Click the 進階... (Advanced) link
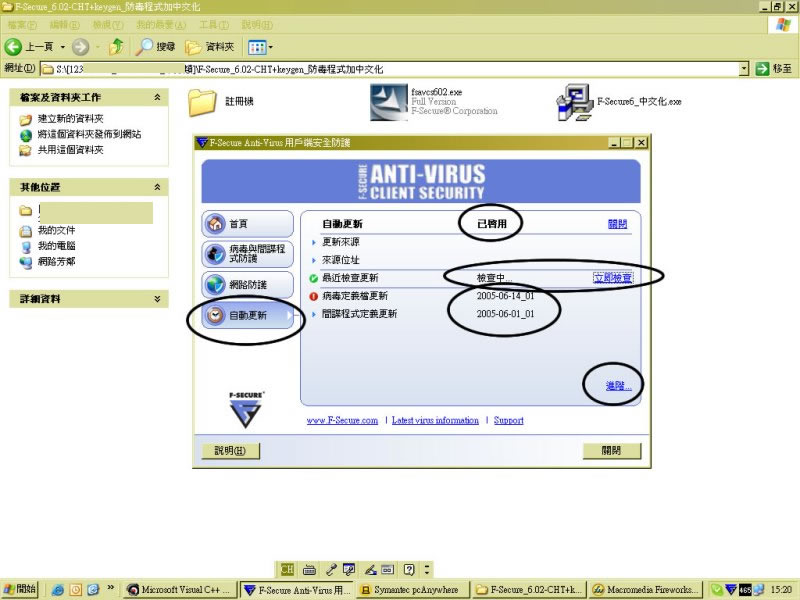The image size is (800, 600). coord(618,386)
